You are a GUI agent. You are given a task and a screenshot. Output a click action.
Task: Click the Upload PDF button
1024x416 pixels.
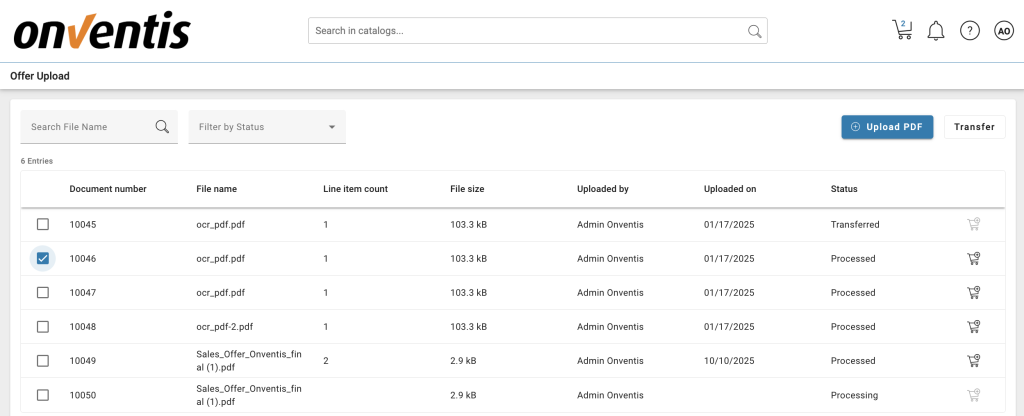pos(887,127)
